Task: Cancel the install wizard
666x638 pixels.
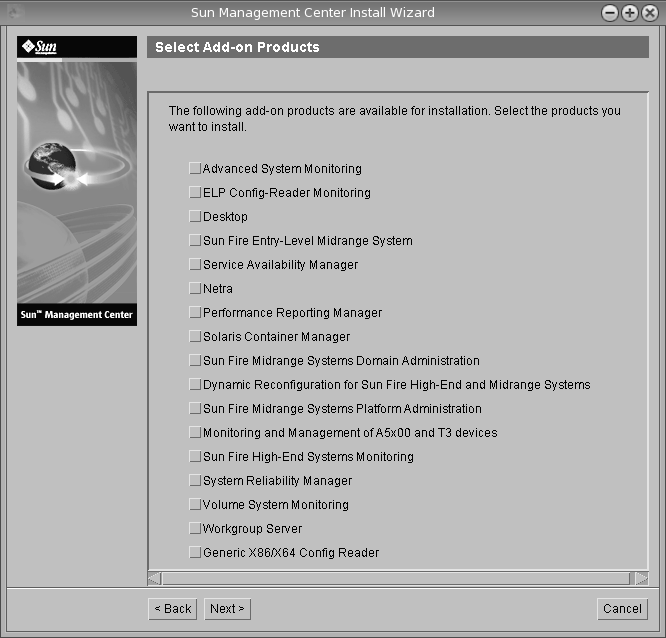Action: (622, 609)
